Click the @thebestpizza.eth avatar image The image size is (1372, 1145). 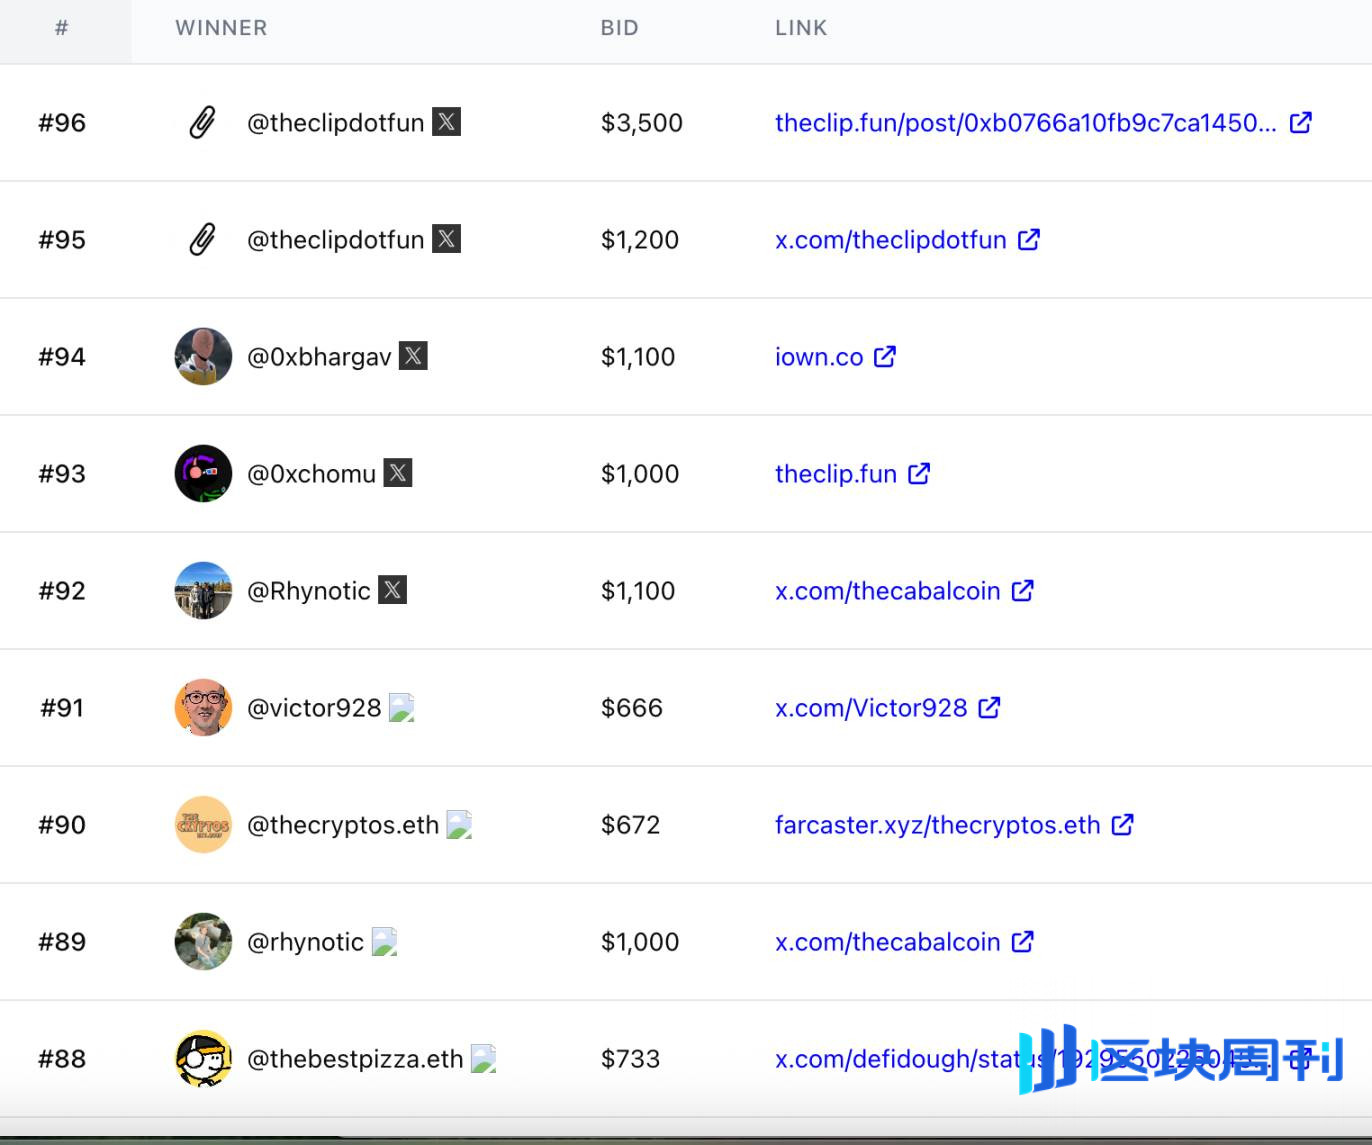[203, 1058]
